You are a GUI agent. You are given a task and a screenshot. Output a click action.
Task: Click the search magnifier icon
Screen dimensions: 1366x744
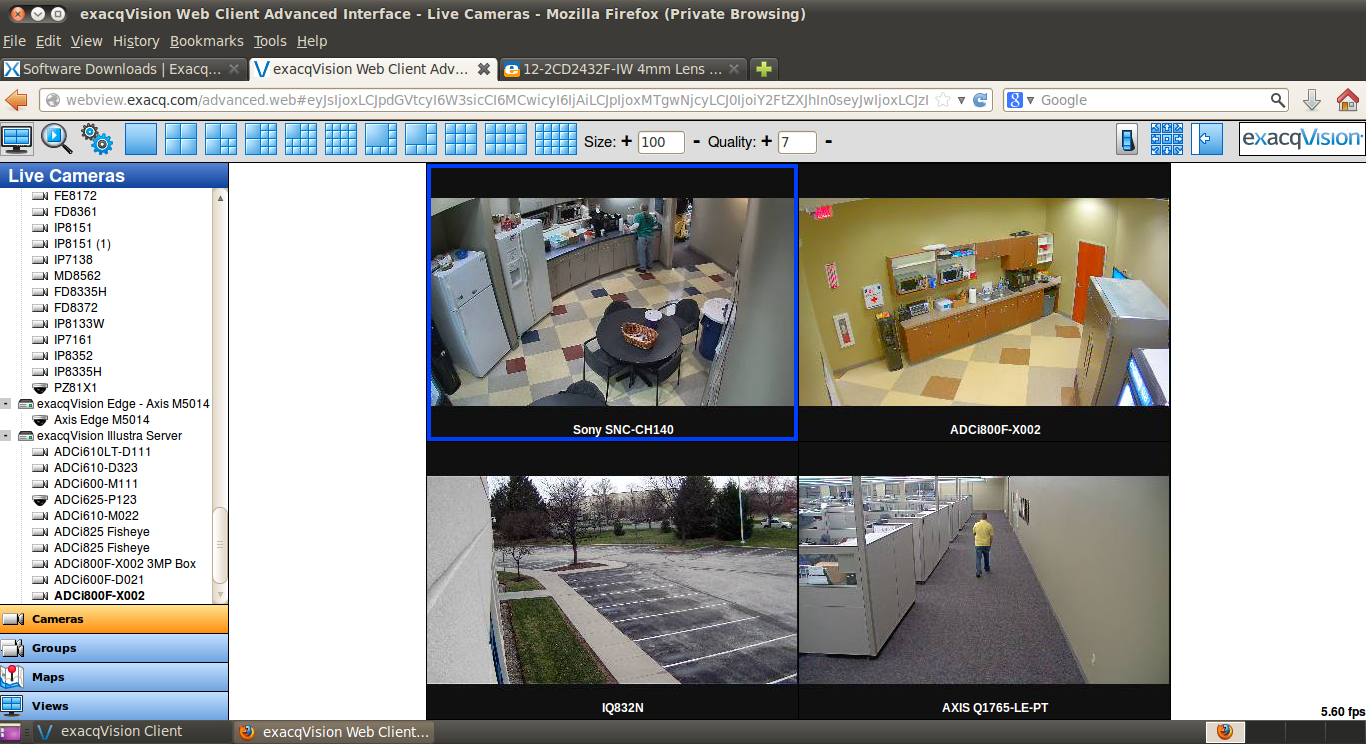(1278, 100)
